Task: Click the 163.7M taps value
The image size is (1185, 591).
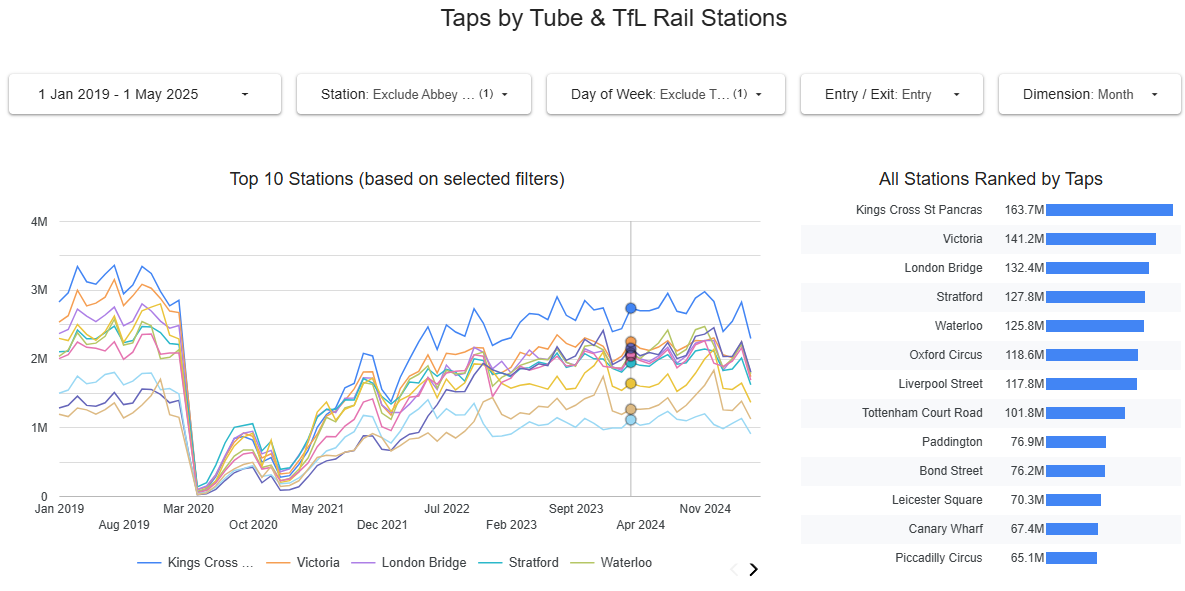Action: pos(1024,210)
